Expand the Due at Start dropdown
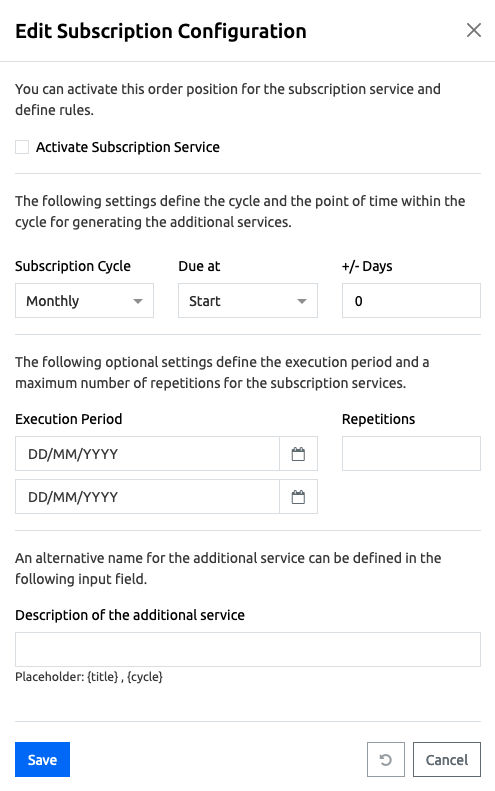Image resolution: width=495 pixels, height=791 pixels. click(x=248, y=301)
